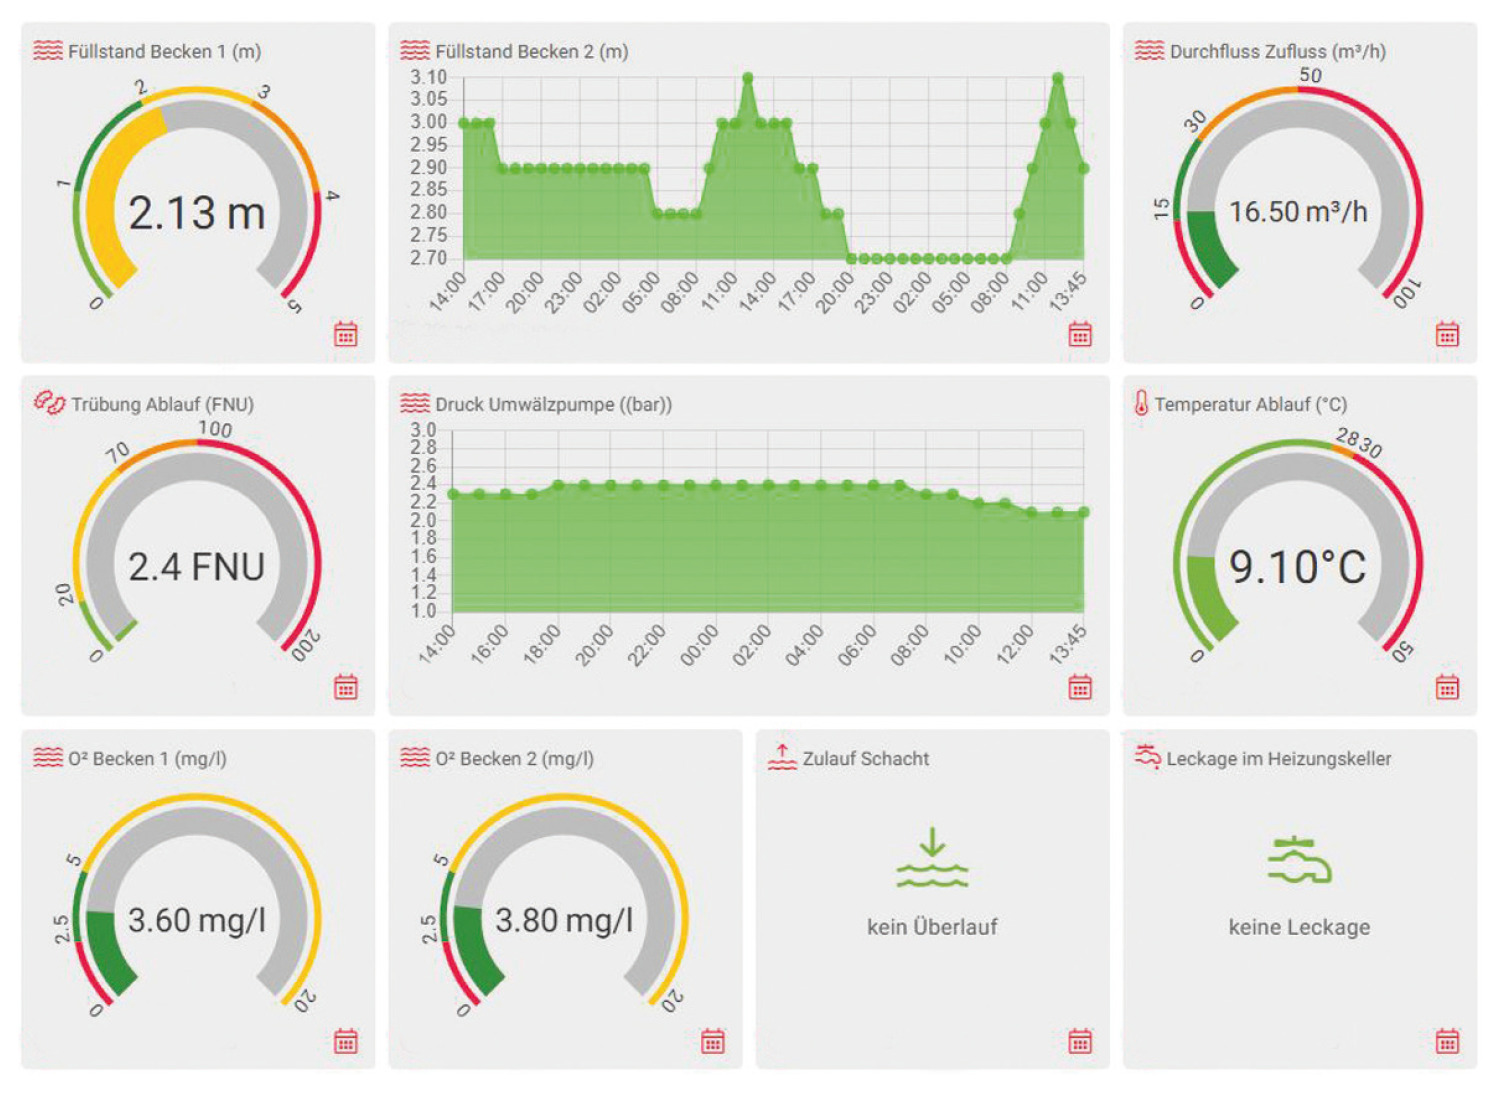Click calendar icon in Leckage im Heizungskeller tile

tap(1447, 1041)
